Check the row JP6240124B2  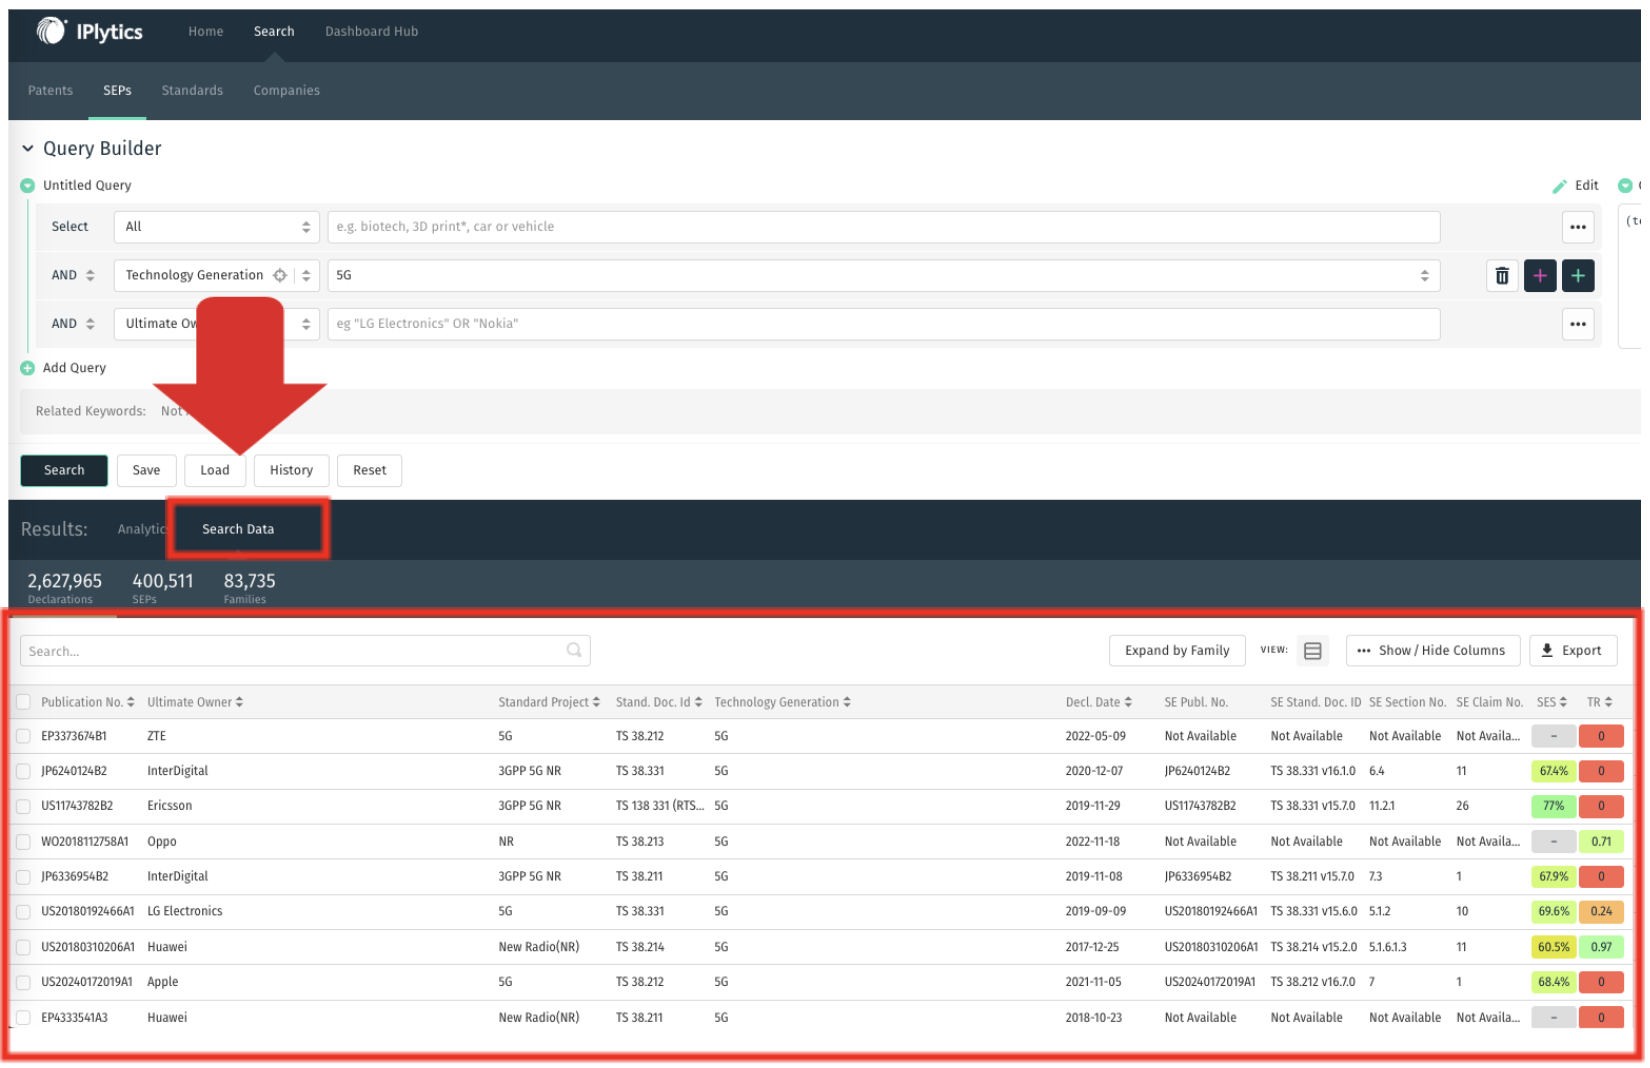(23, 771)
